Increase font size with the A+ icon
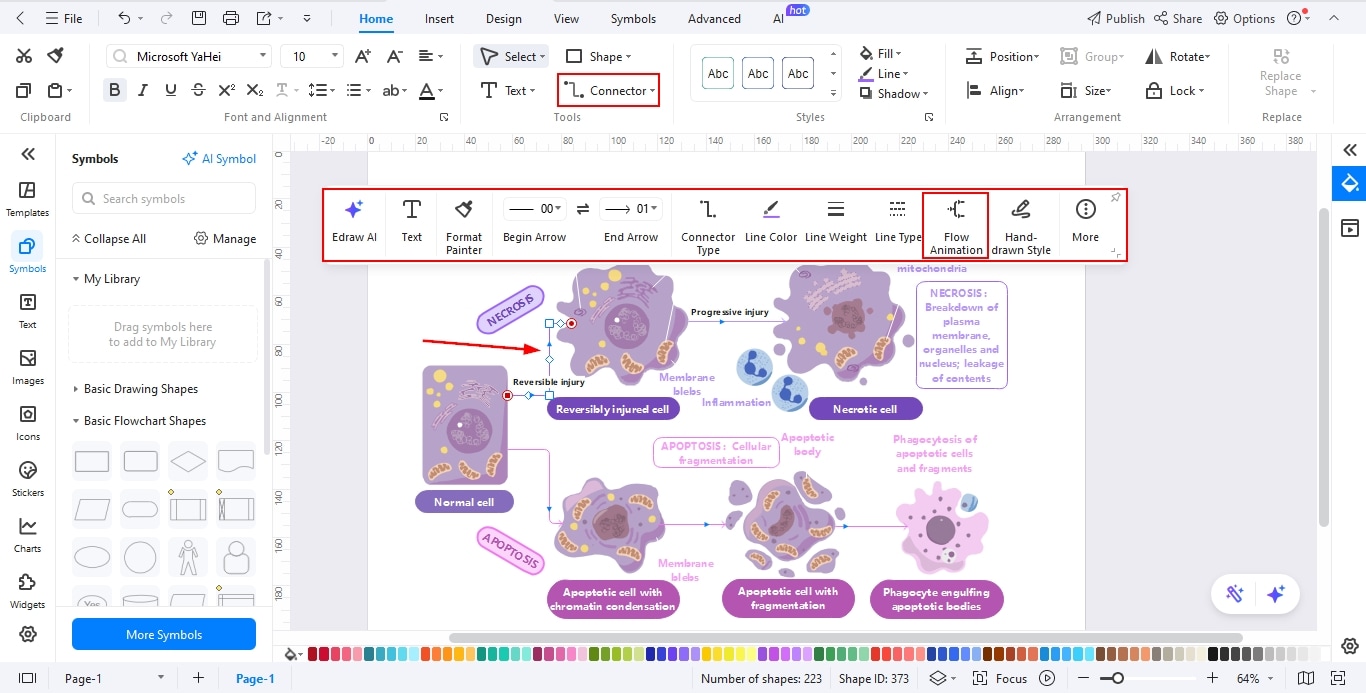Viewport: 1366px width, 693px height. 363,57
